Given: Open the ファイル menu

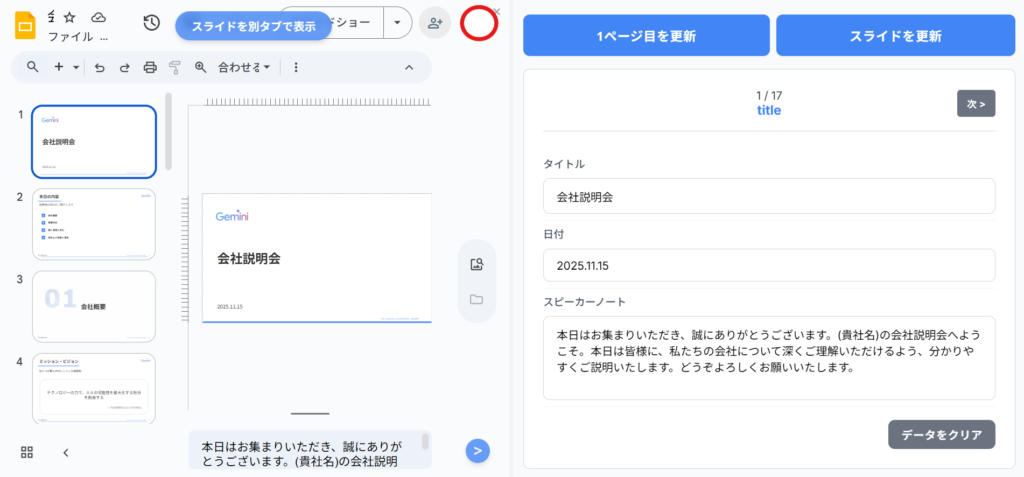Looking at the screenshot, I should pos(71,37).
